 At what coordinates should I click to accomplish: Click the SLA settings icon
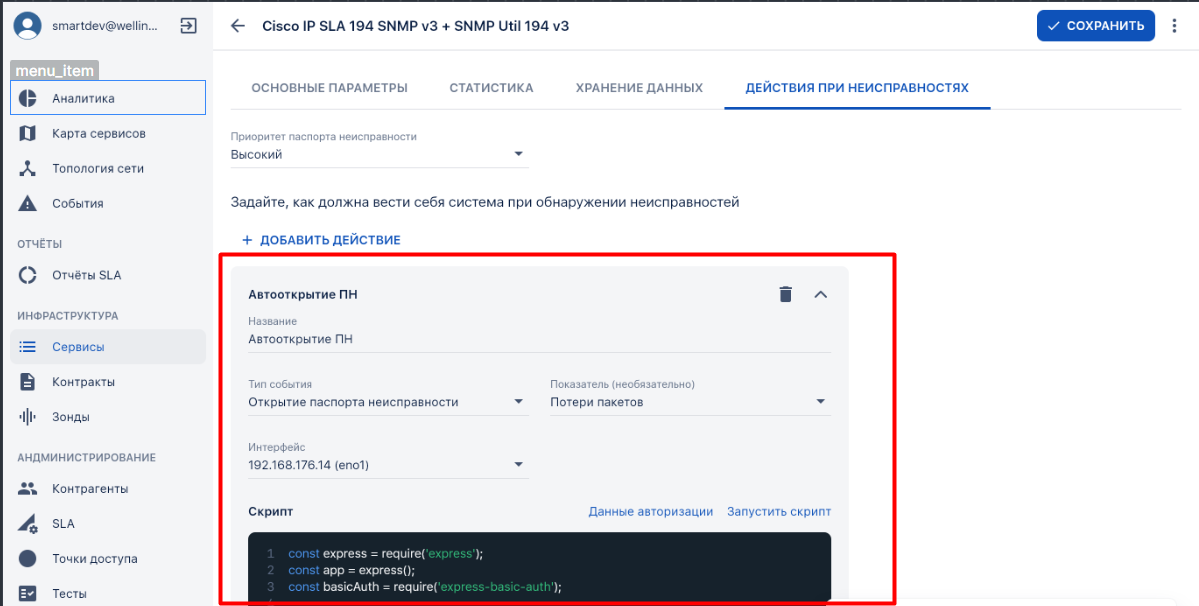28,523
